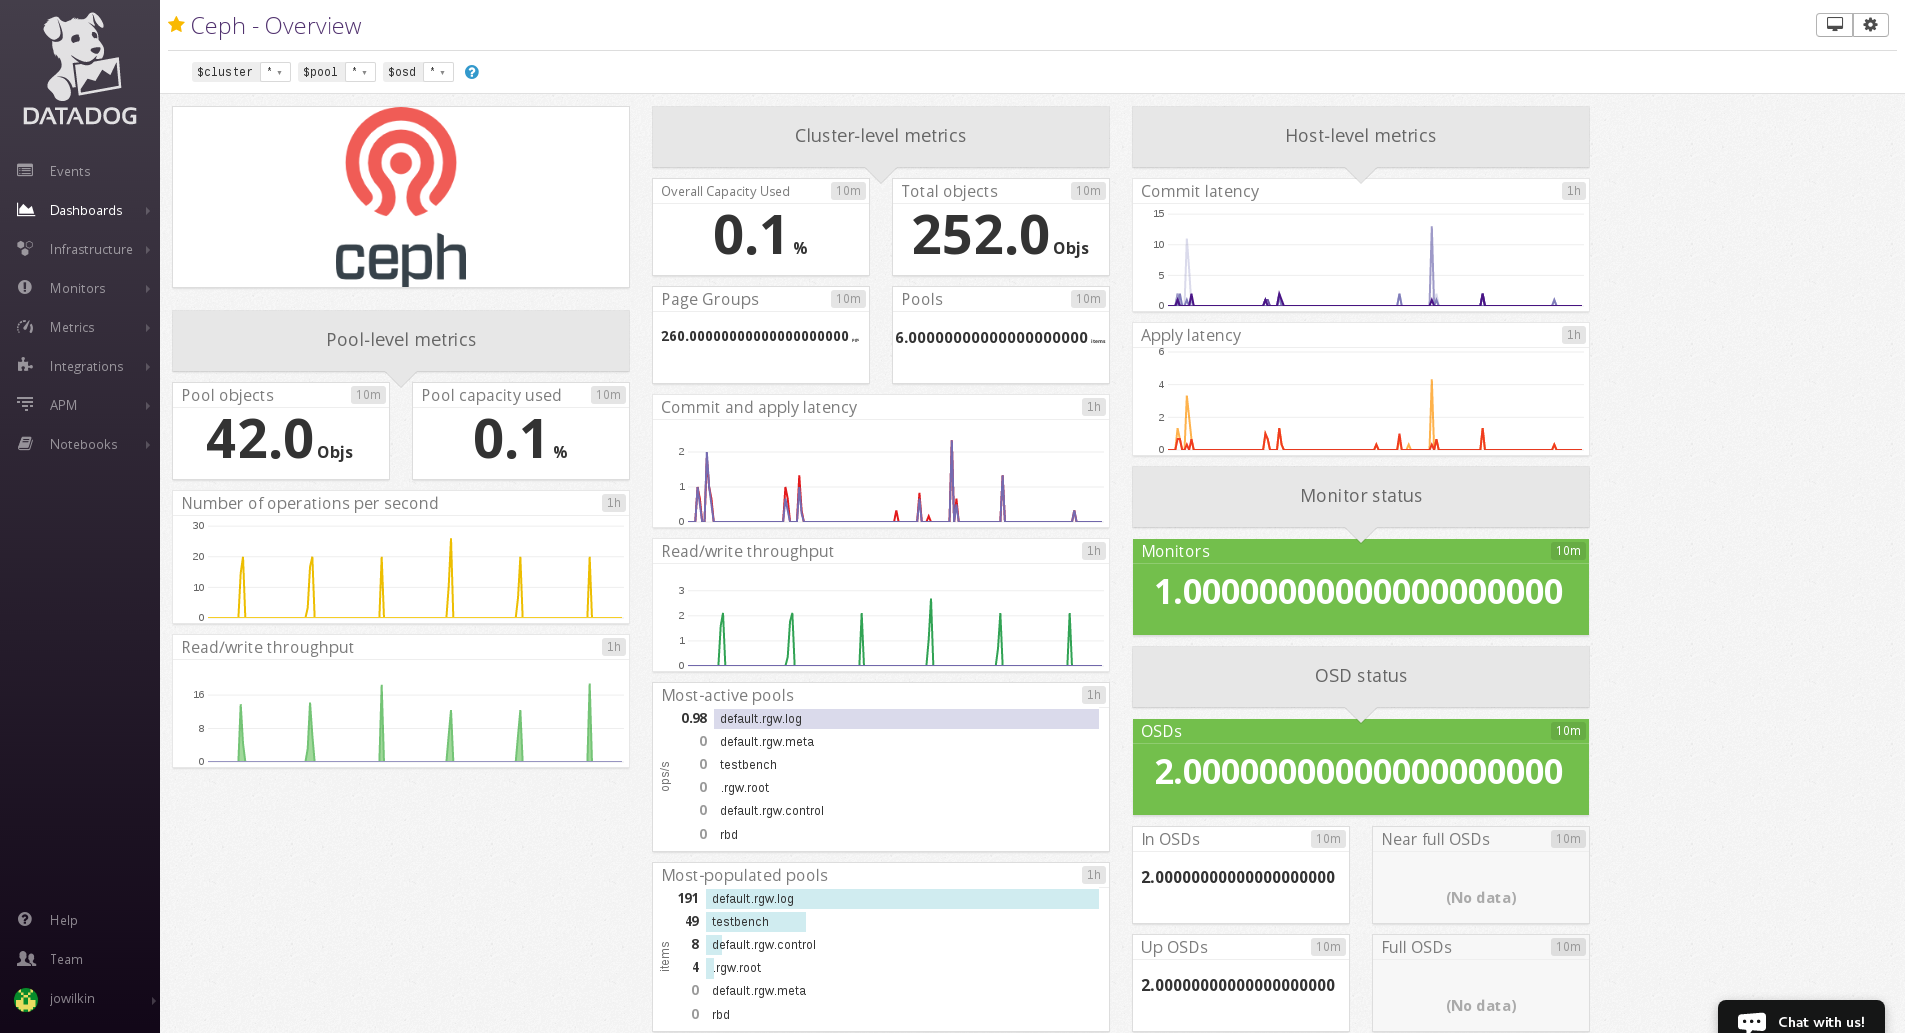Image resolution: width=1905 pixels, height=1033 pixels.
Task: Click the Commit latency 1h badge
Action: click(x=1574, y=191)
